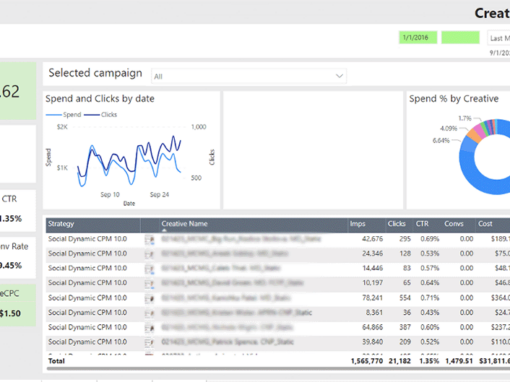
Task: Click the 6.64% donut label
Action: [x=441, y=141]
